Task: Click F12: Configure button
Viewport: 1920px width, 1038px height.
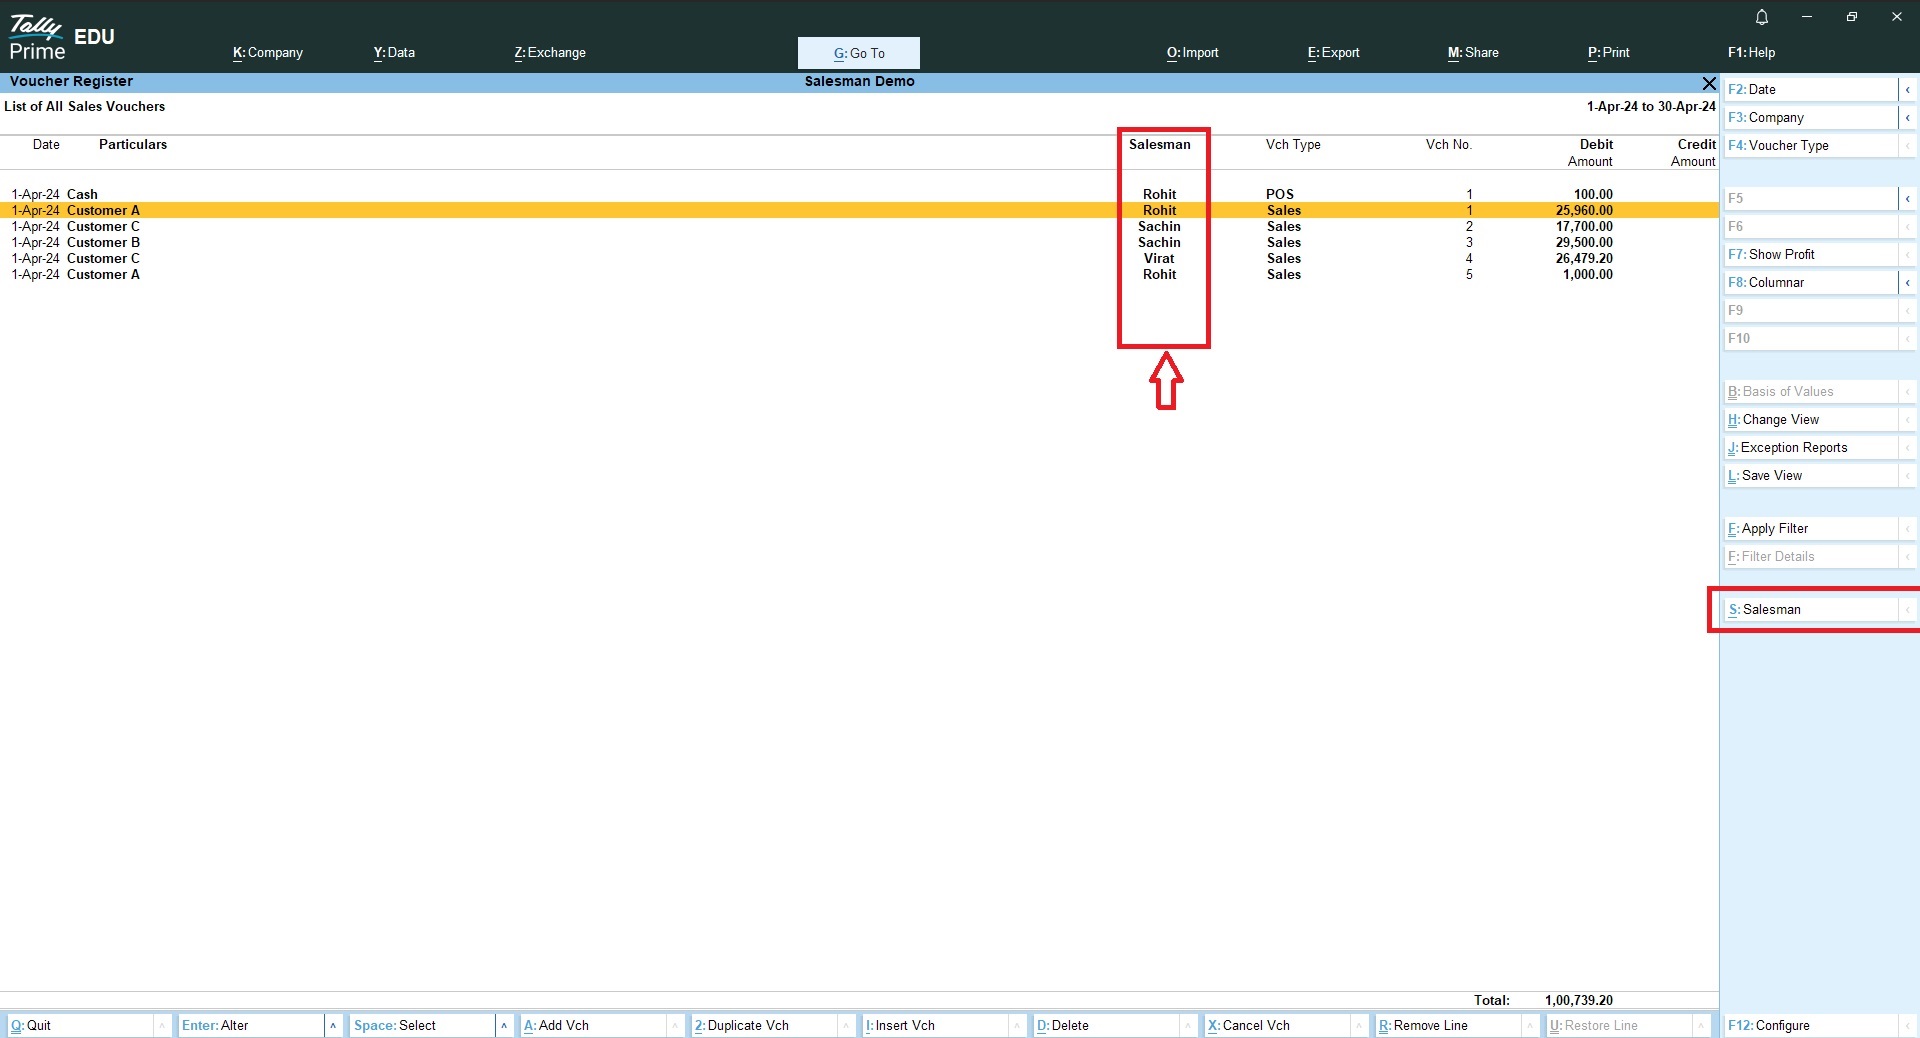Action: 1810,1026
